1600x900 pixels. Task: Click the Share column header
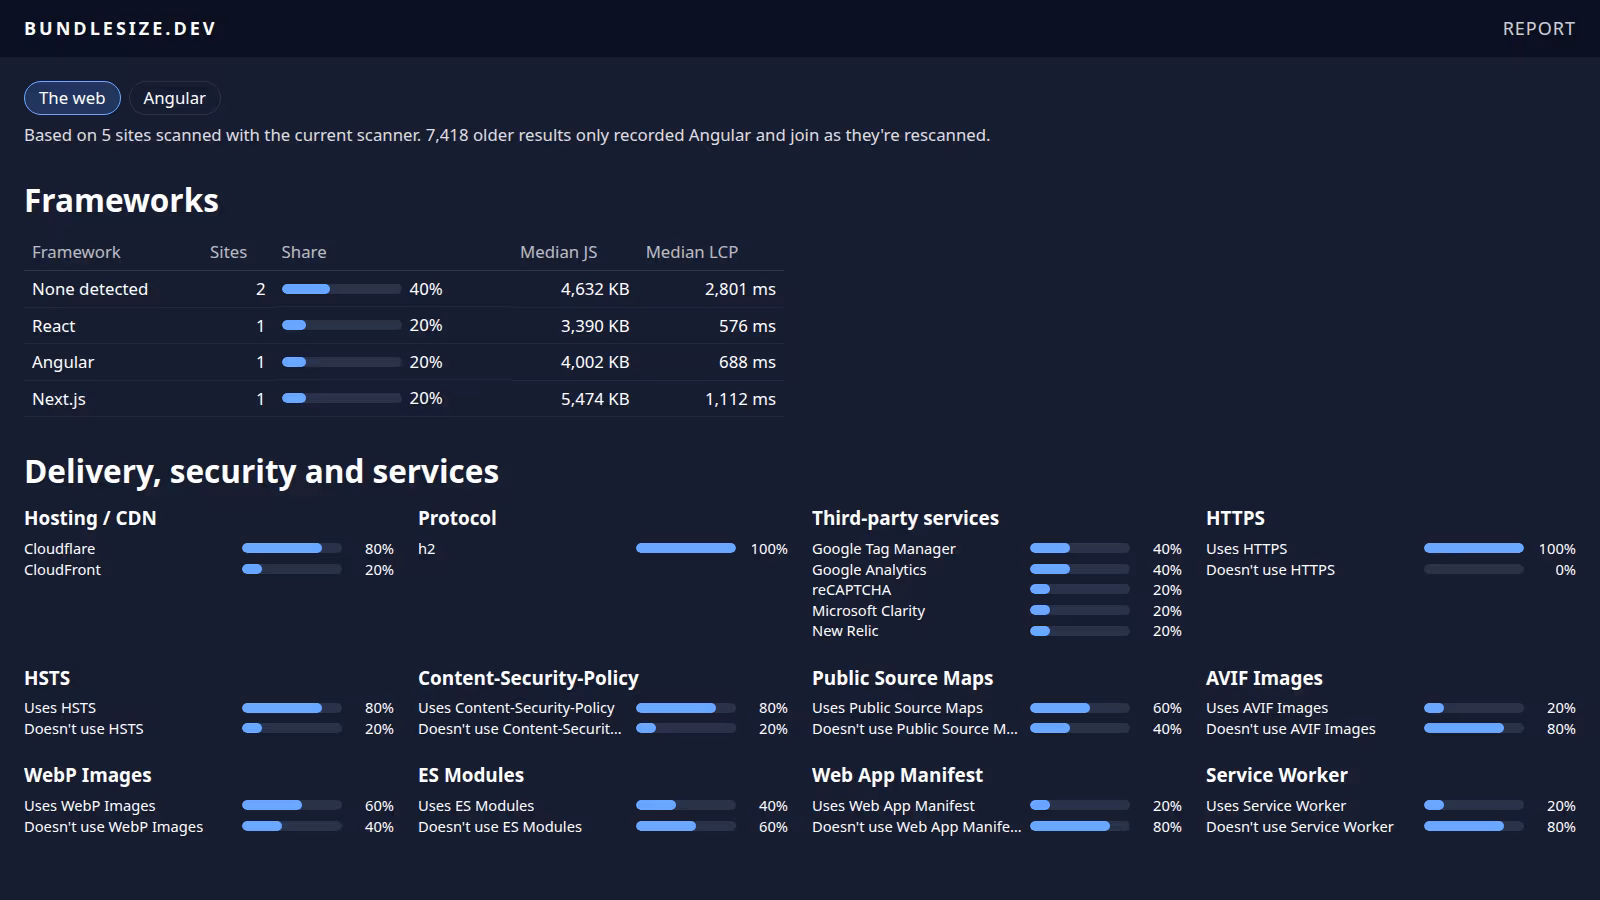[x=304, y=252]
